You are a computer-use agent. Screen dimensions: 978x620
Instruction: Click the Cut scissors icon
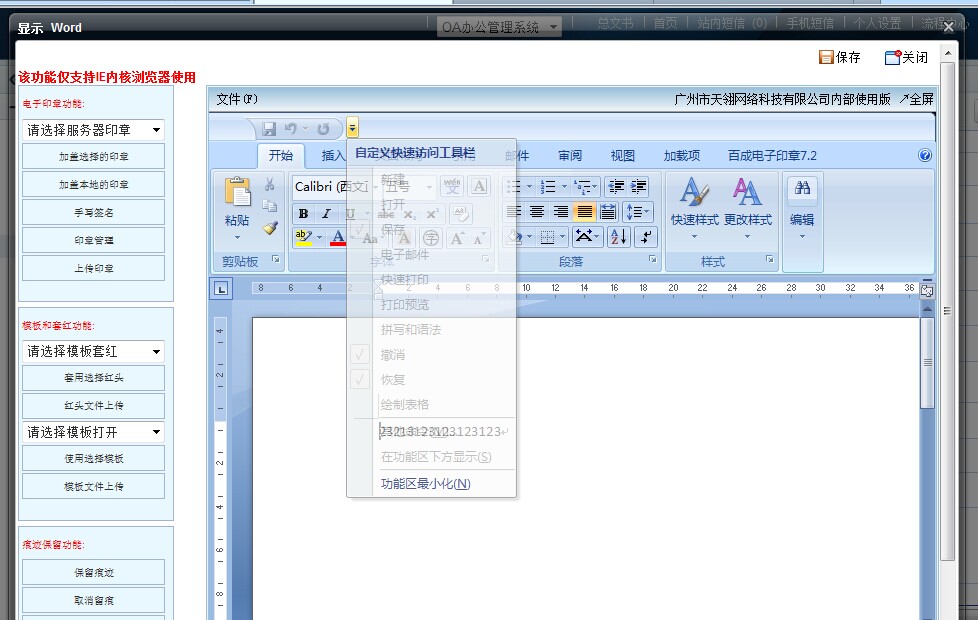(x=269, y=184)
